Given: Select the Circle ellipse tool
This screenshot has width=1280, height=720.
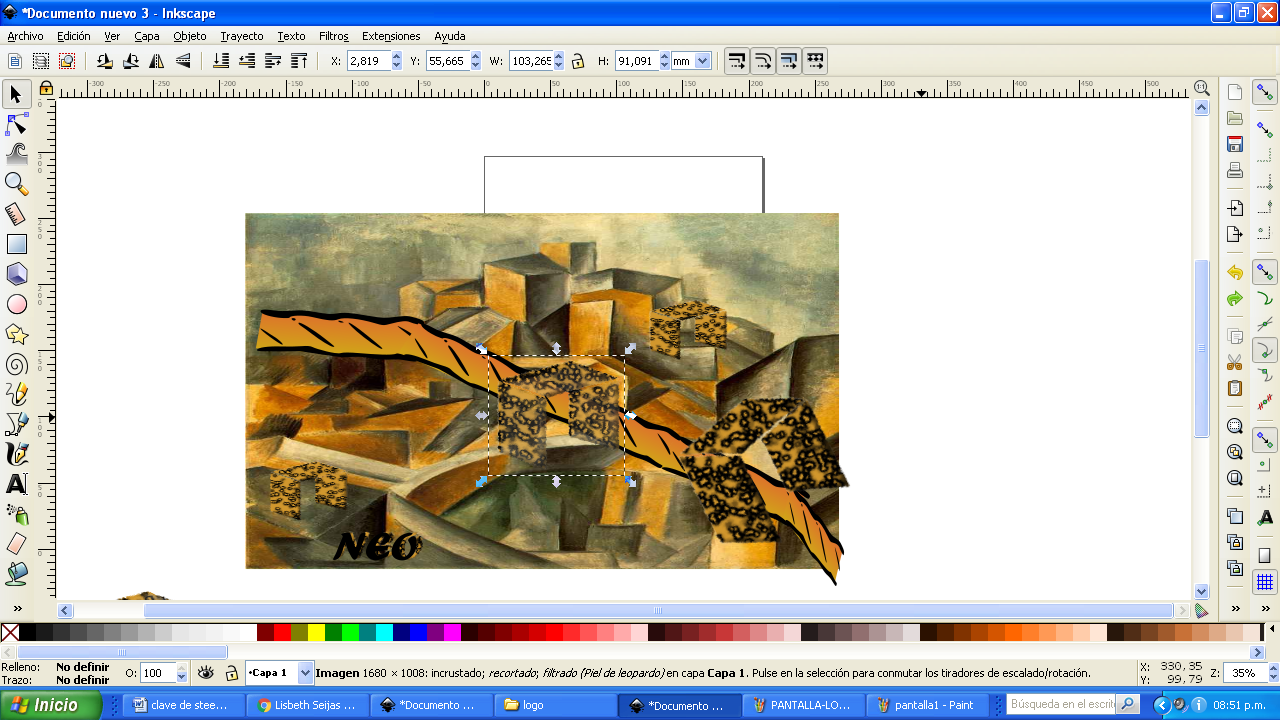Looking at the screenshot, I should [x=16, y=304].
